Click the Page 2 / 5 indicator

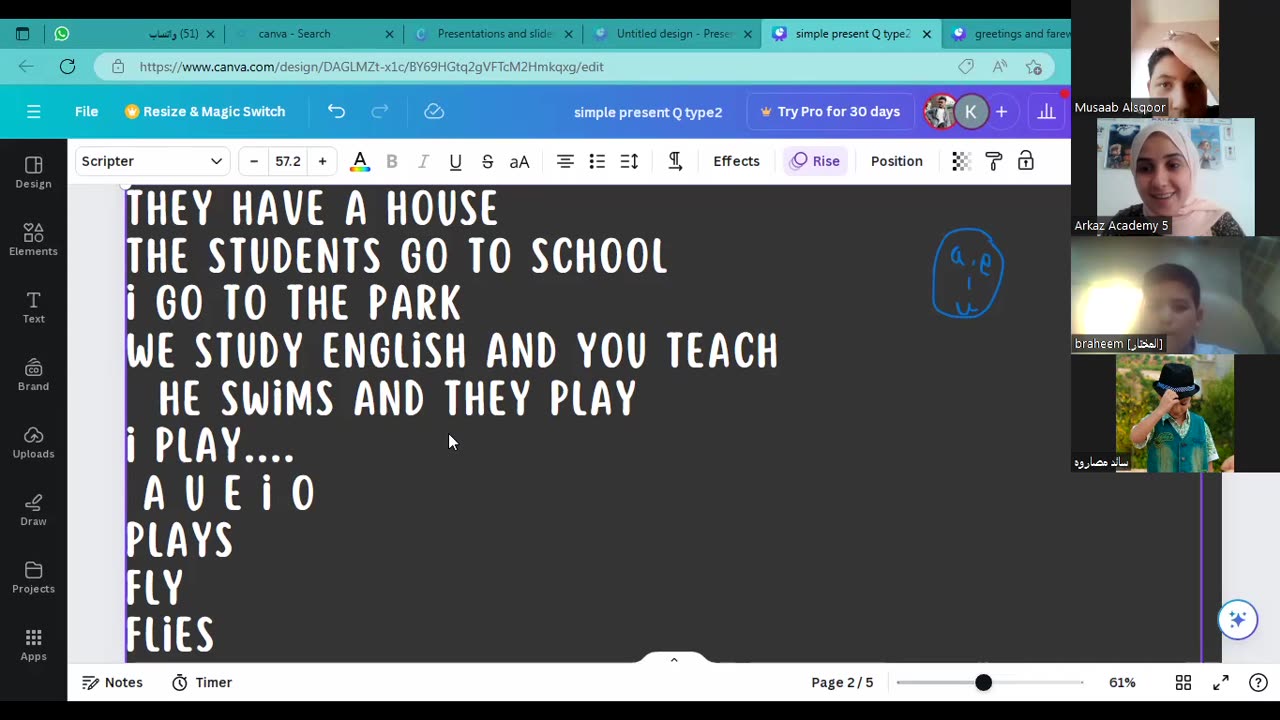(x=842, y=682)
